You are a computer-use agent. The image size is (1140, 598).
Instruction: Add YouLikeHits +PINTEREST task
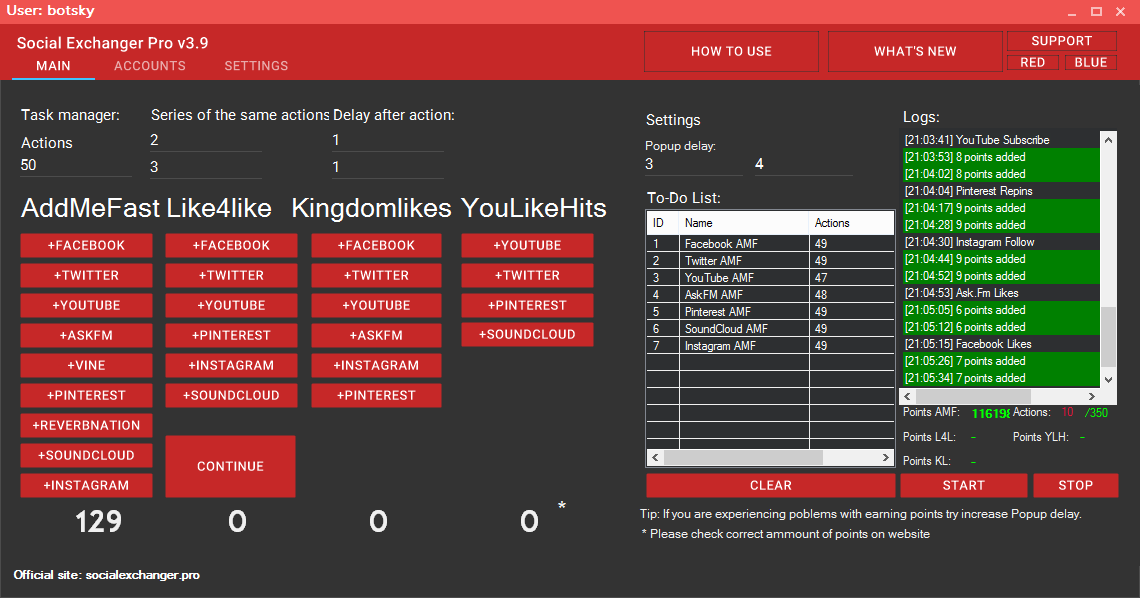(x=527, y=305)
